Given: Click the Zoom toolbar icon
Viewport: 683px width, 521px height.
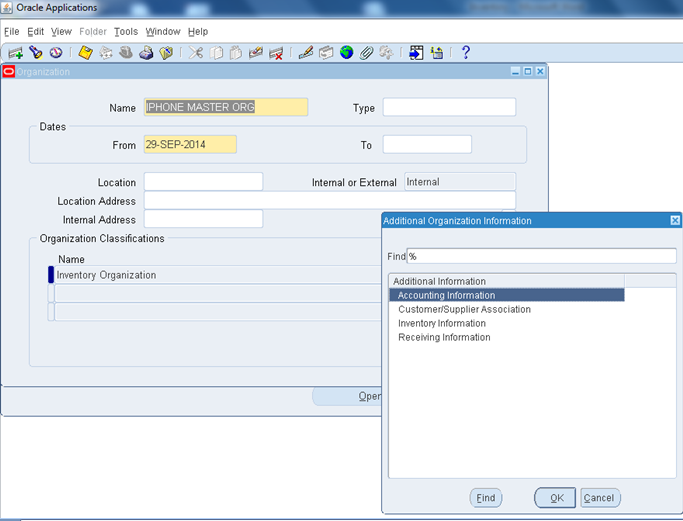Looking at the screenshot, I should [x=326, y=53].
